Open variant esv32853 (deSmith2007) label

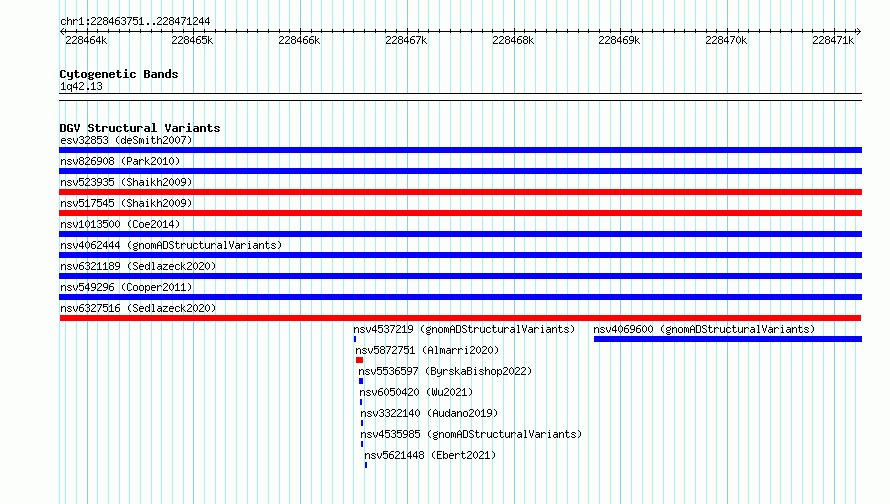tap(126, 140)
